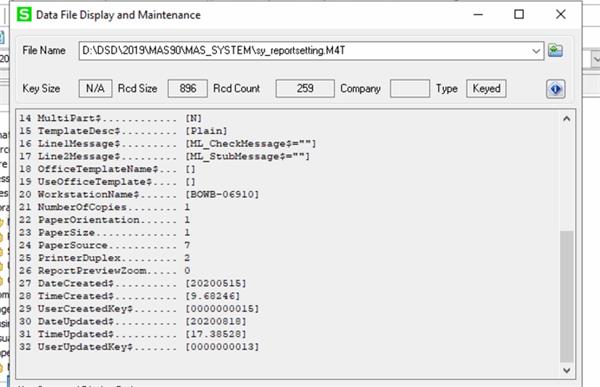
Task: Click the [BOWB-06910] workstation value
Action: pos(222,194)
